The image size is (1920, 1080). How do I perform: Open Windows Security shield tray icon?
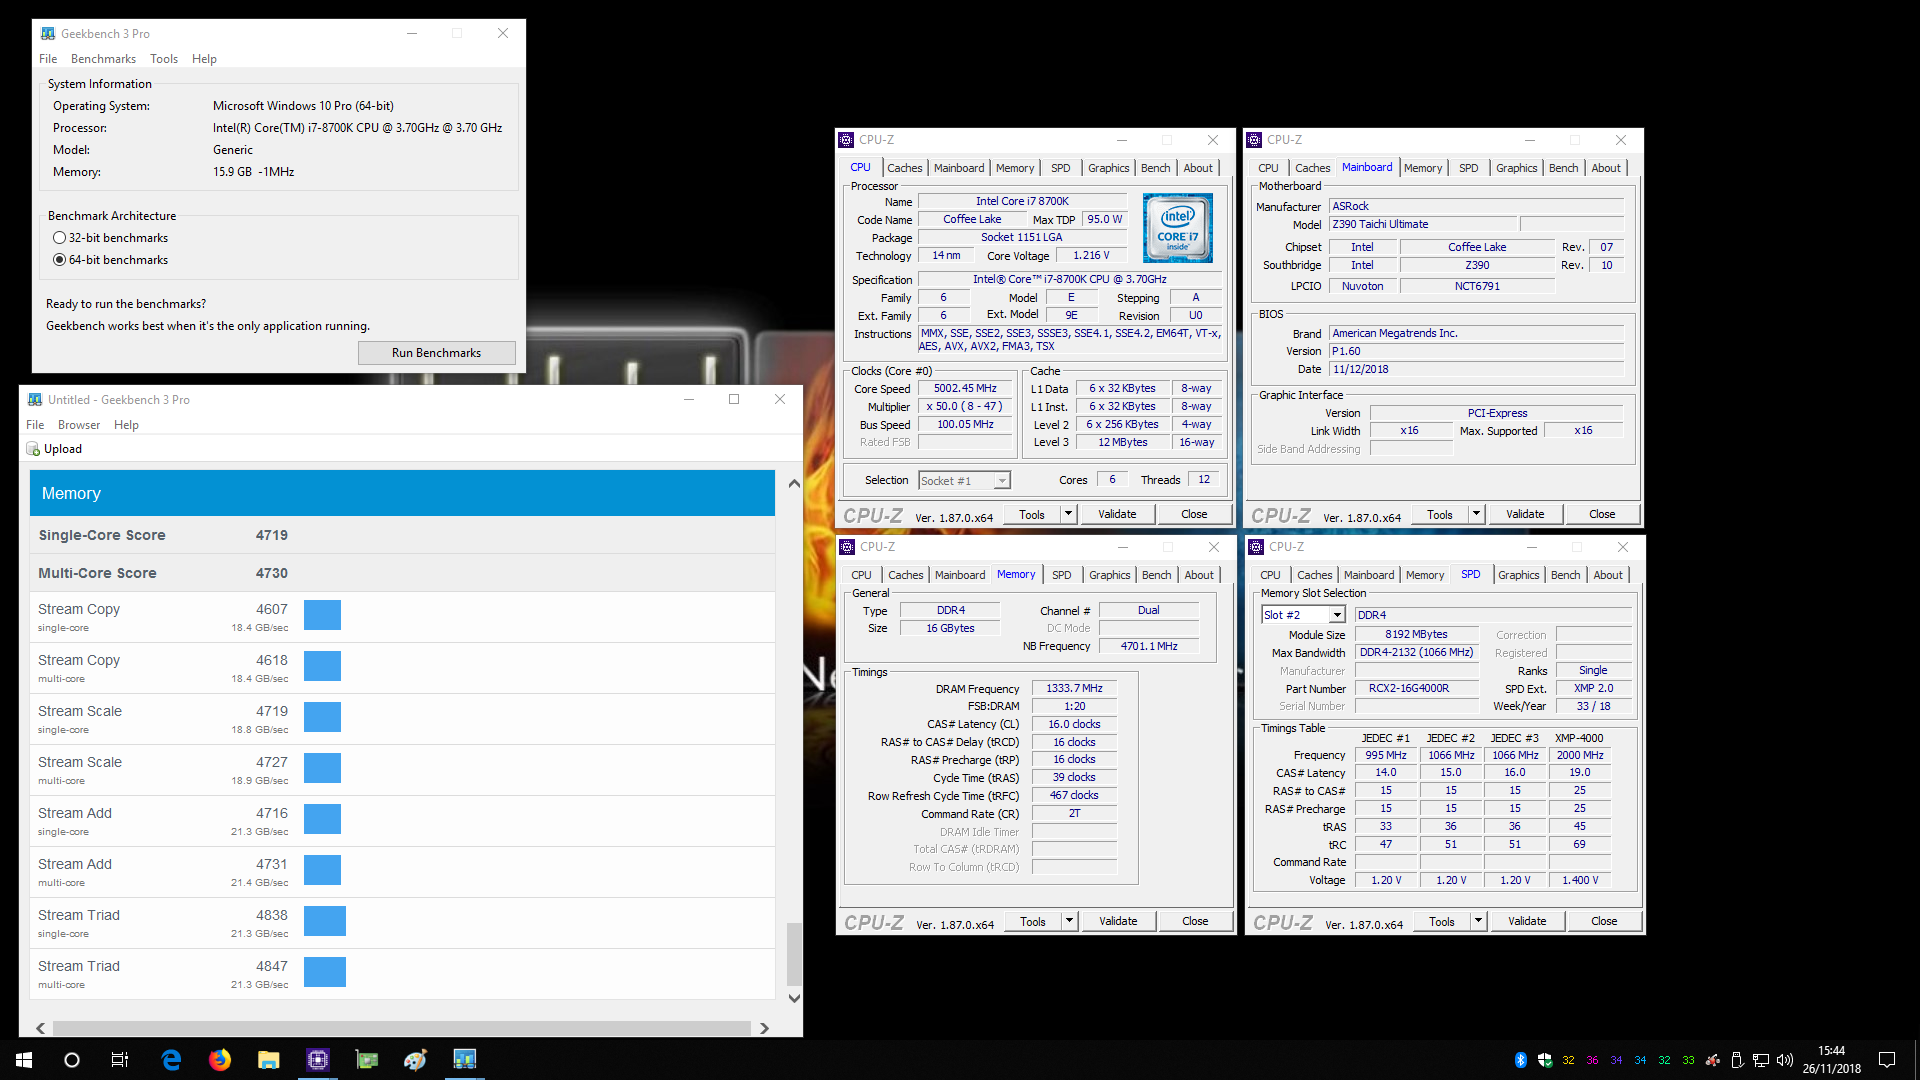[x=1544, y=1060]
